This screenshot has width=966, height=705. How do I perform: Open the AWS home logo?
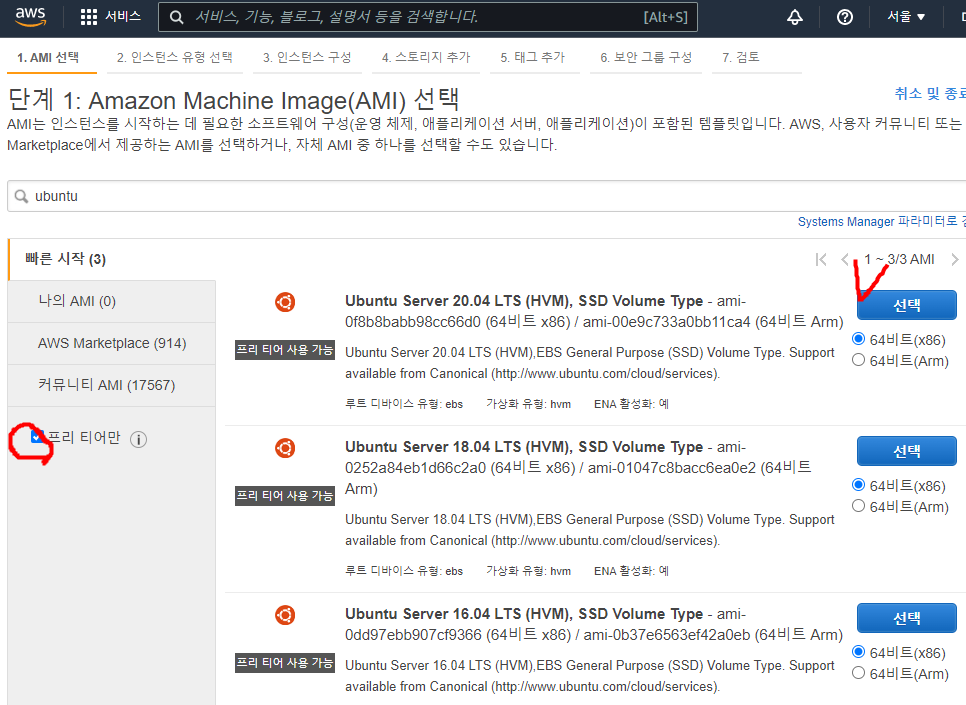coord(31,17)
